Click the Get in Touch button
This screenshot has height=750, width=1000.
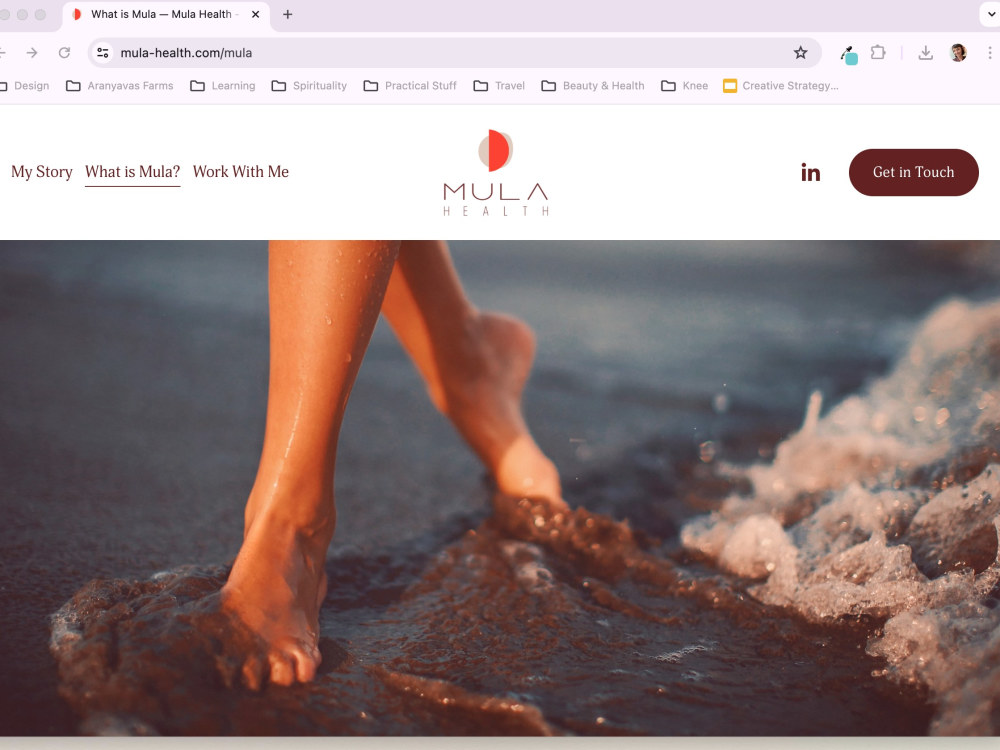tap(913, 172)
